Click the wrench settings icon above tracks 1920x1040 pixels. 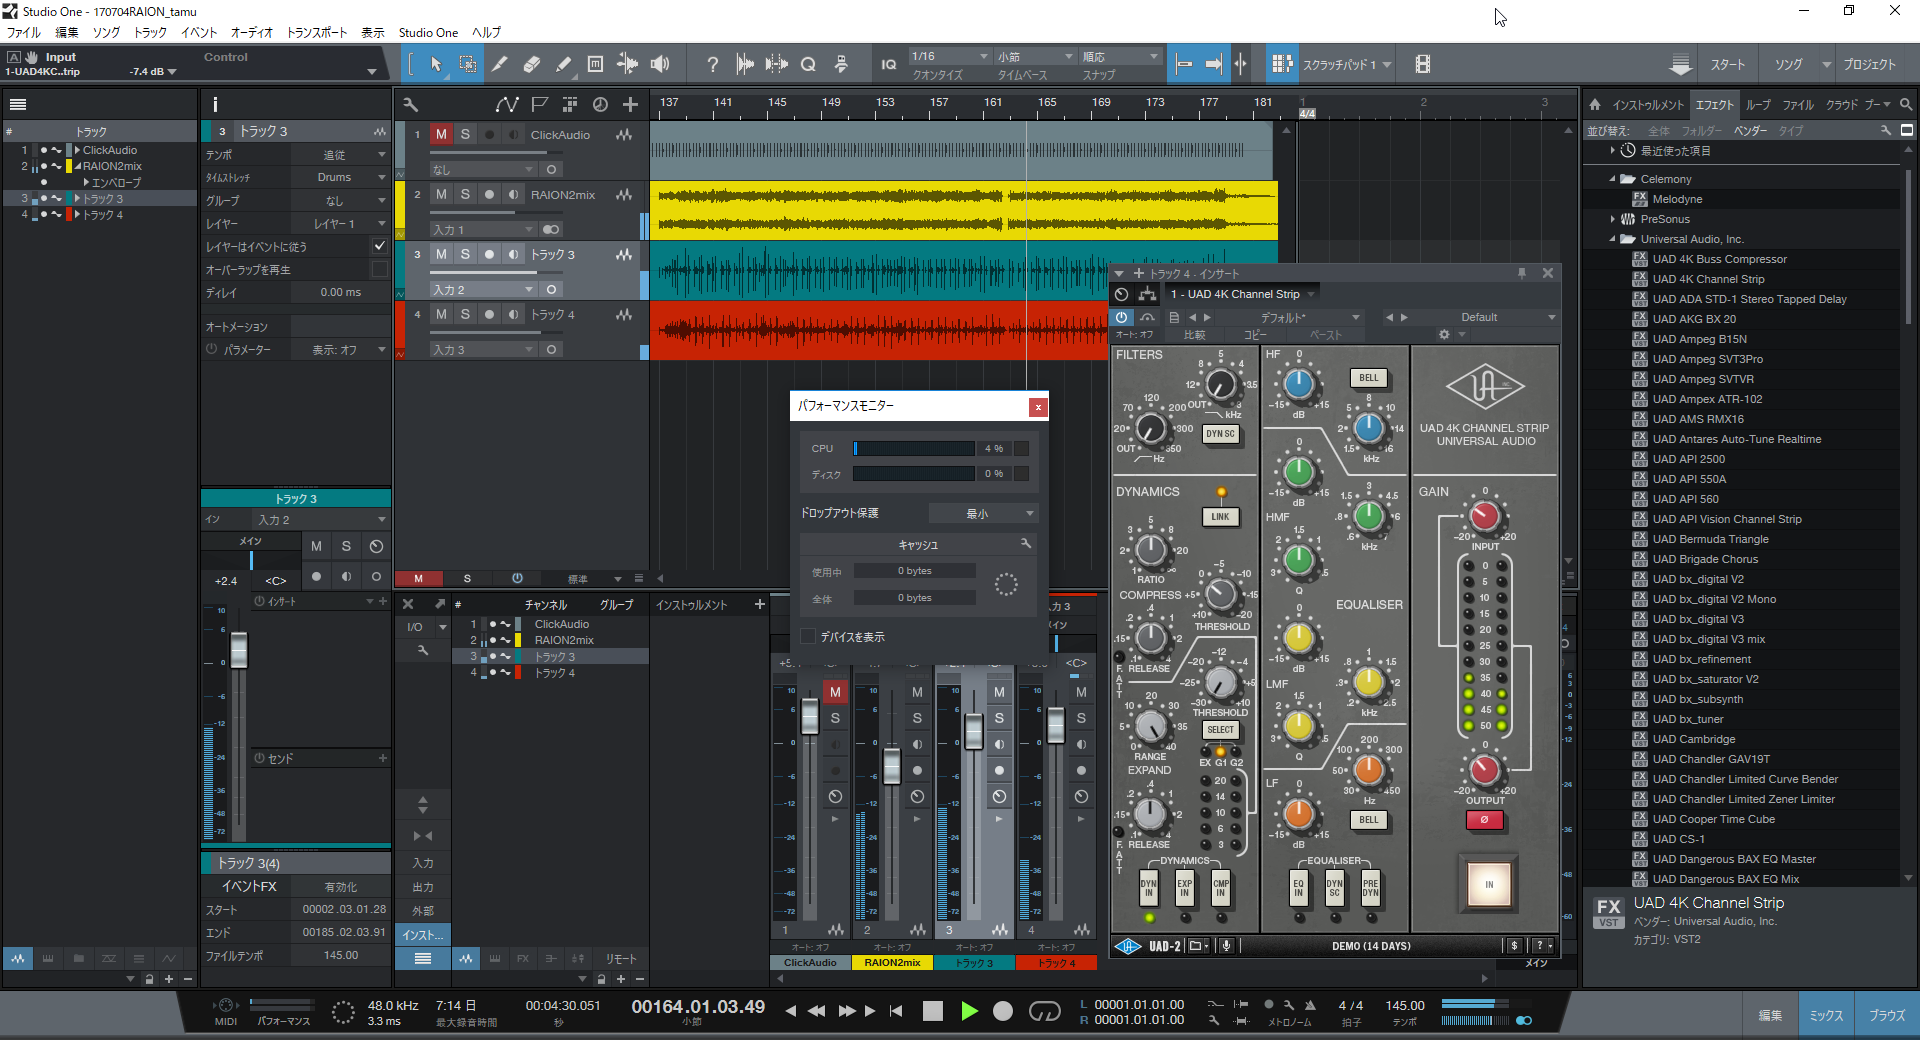[x=410, y=104]
